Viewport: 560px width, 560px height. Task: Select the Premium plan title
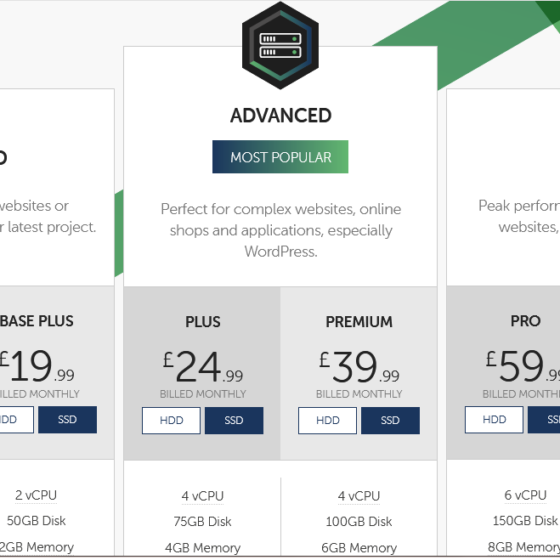(x=359, y=322)
